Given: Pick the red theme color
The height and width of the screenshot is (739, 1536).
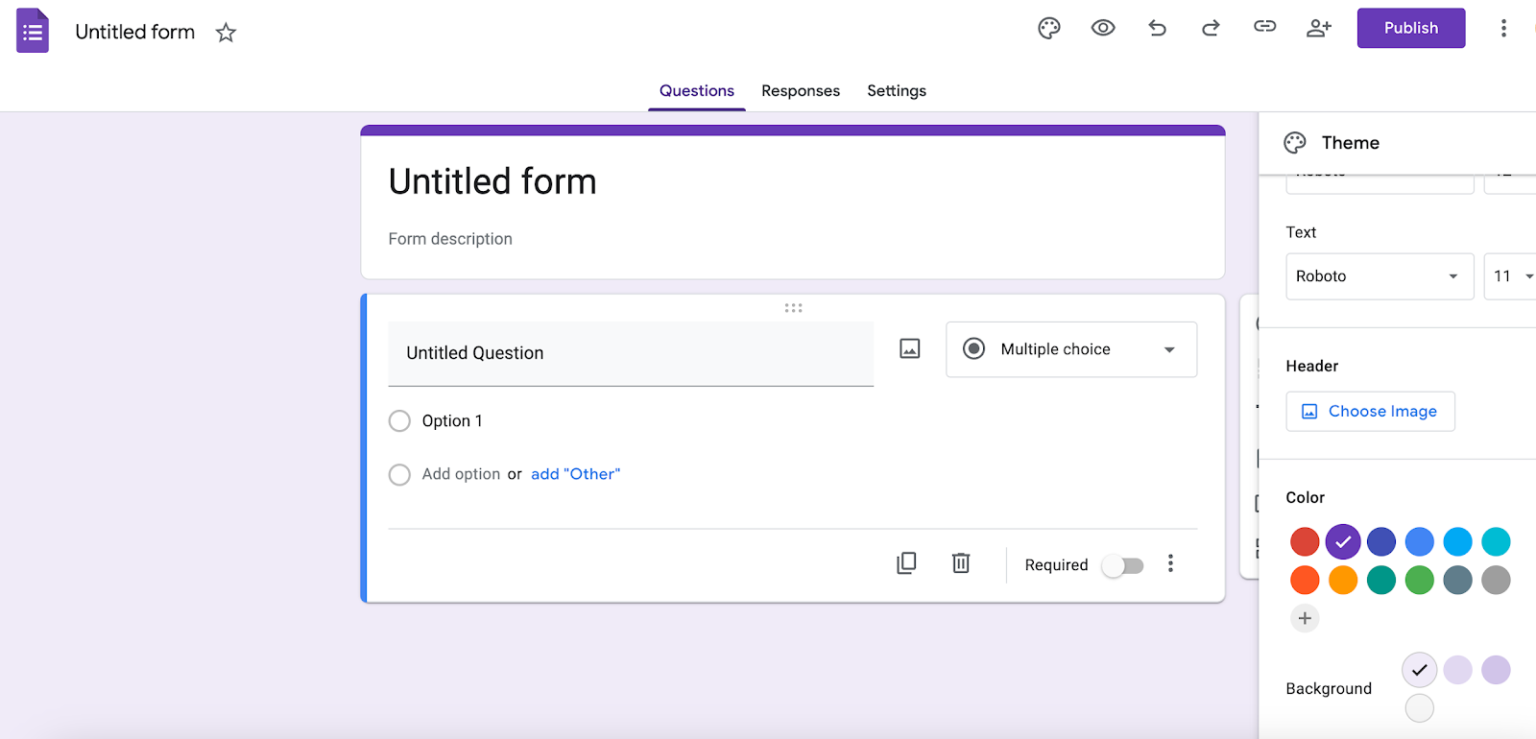Looking at the screenshot, I should 1304,542.
